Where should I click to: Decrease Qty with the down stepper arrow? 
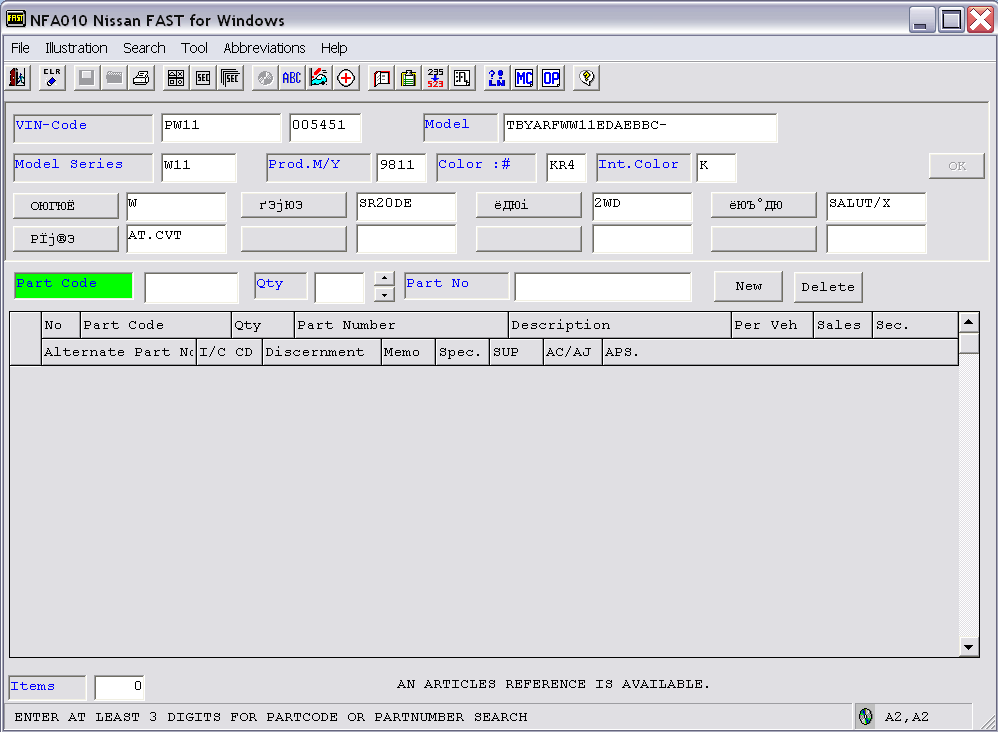tap(384, 295)
